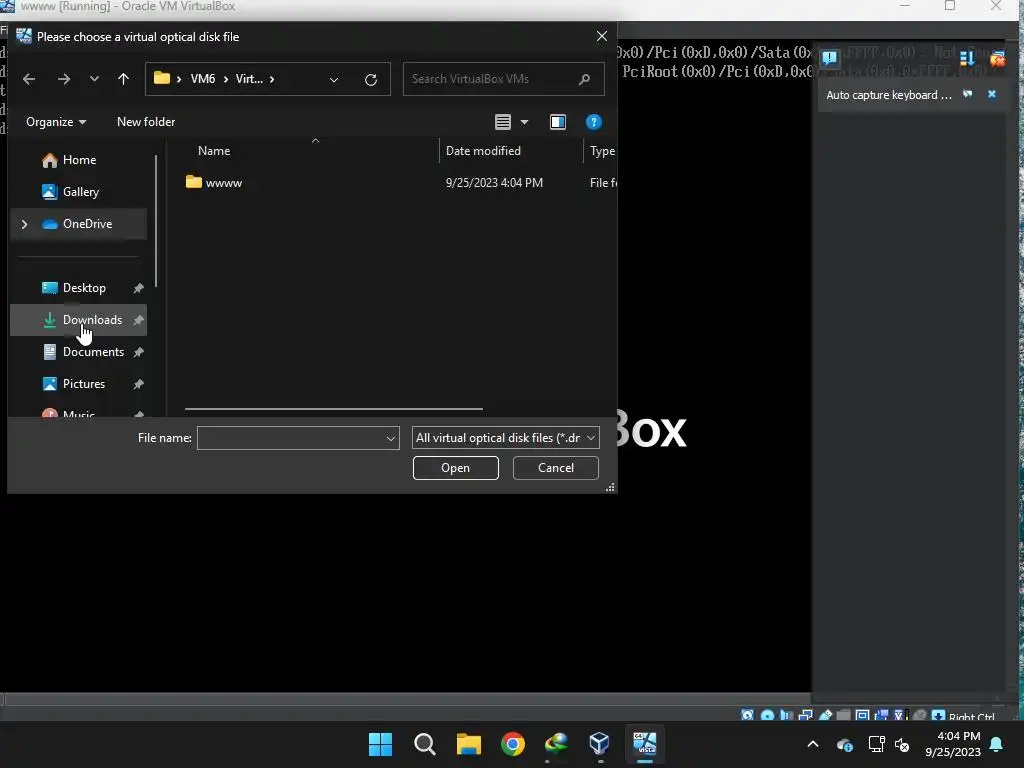Unpin Desktop via its pin icon

(138, 288)
